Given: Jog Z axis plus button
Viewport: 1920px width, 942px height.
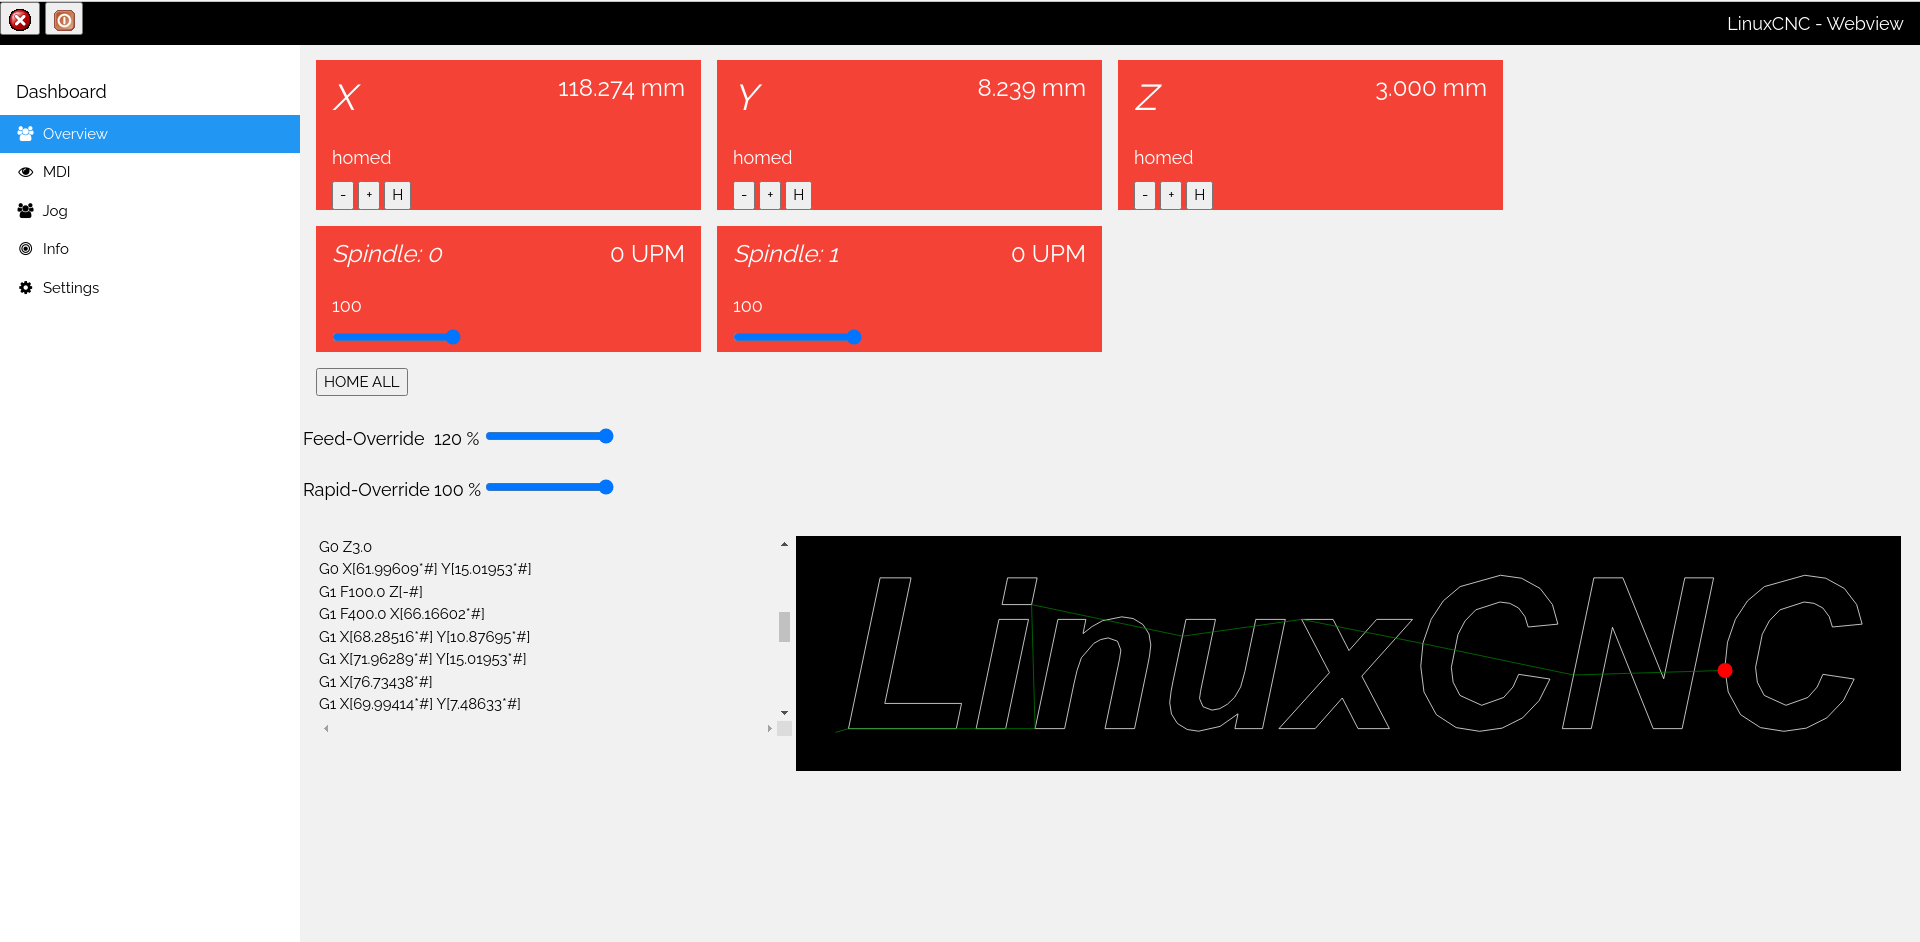Looking at the screenshot, I should [x=1171, y=195].
